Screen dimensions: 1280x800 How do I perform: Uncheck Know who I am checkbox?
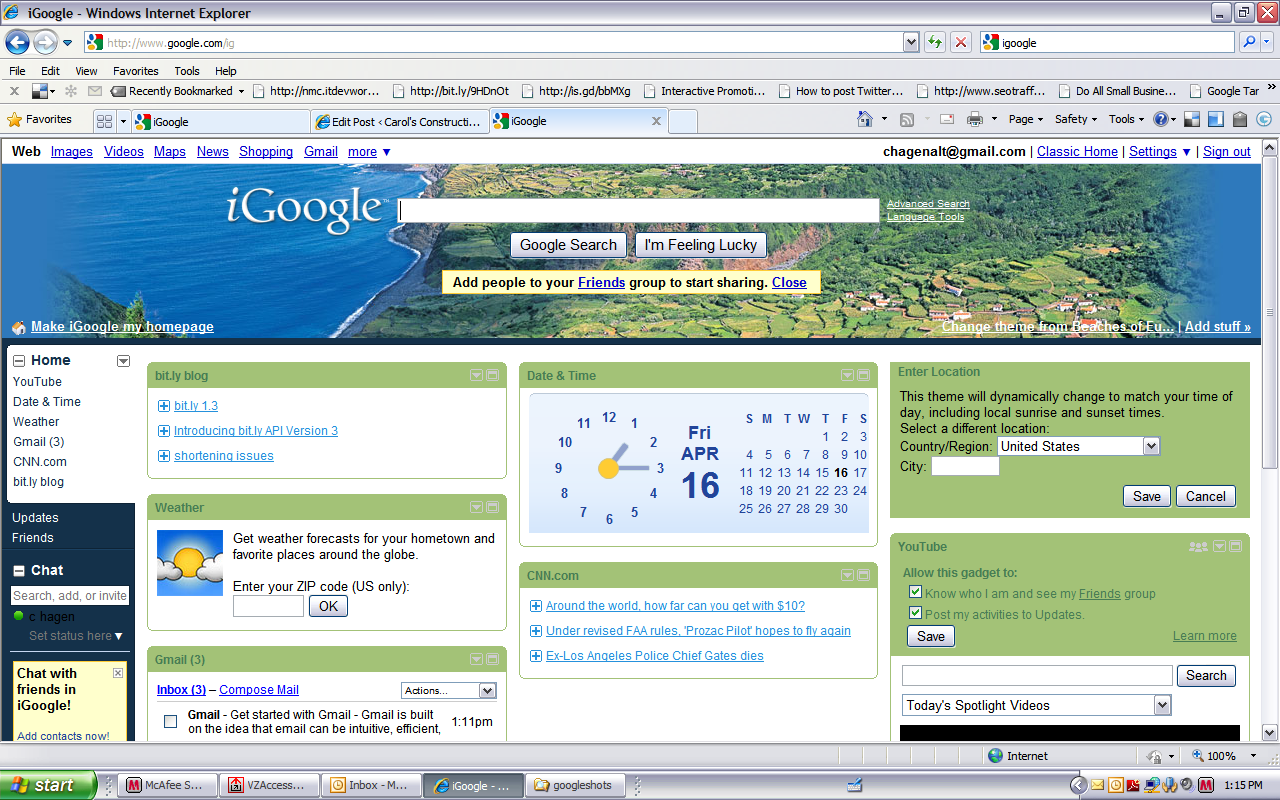click(x=914, y=592)
